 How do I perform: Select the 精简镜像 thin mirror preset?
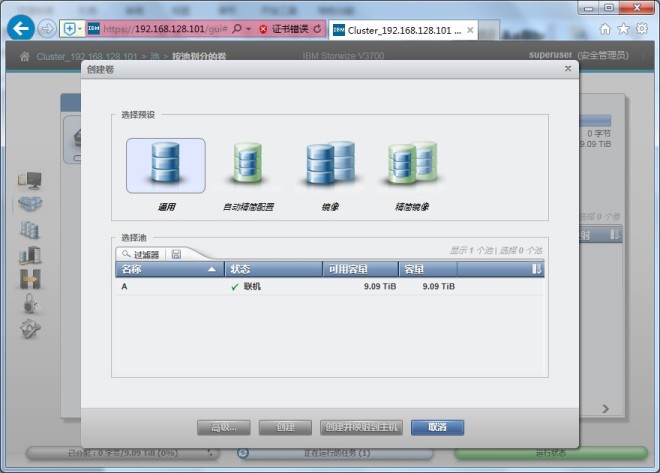click(412, 166)
